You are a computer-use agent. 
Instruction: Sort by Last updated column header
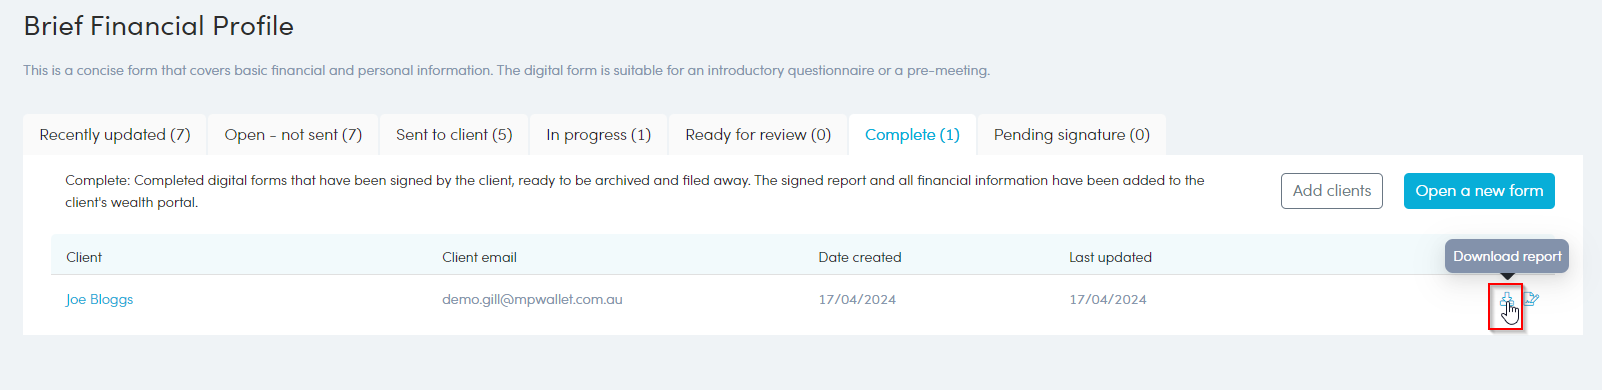tap(1110, 257)
